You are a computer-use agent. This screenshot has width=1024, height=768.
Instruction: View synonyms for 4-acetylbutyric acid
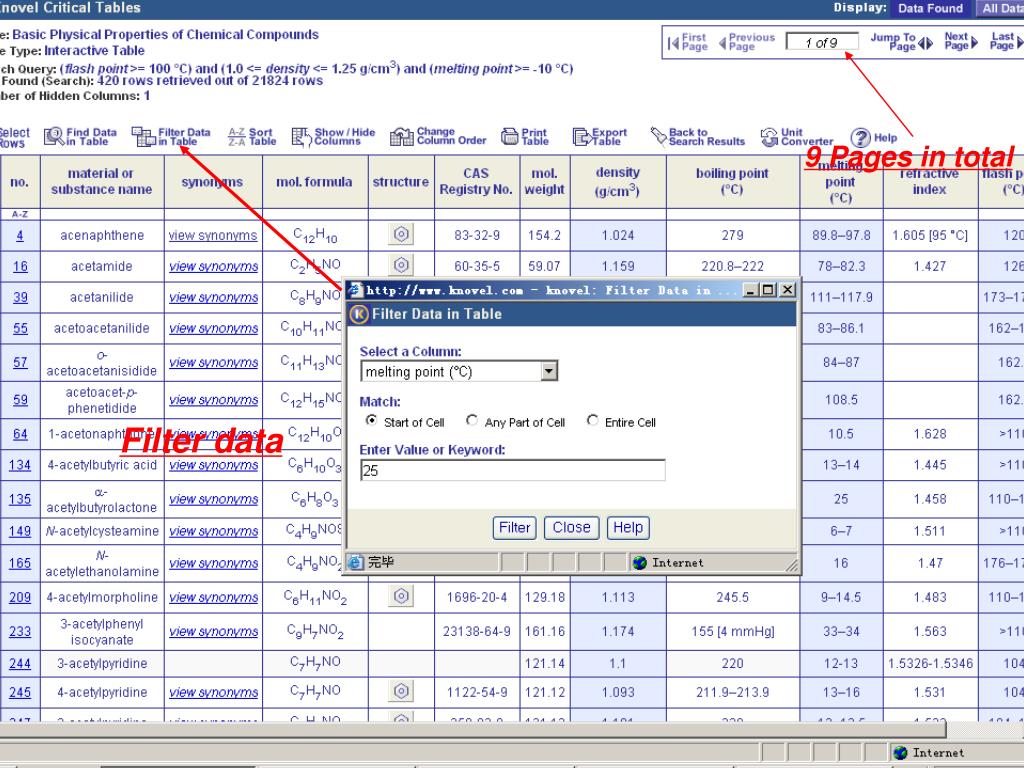click(214, 465)
